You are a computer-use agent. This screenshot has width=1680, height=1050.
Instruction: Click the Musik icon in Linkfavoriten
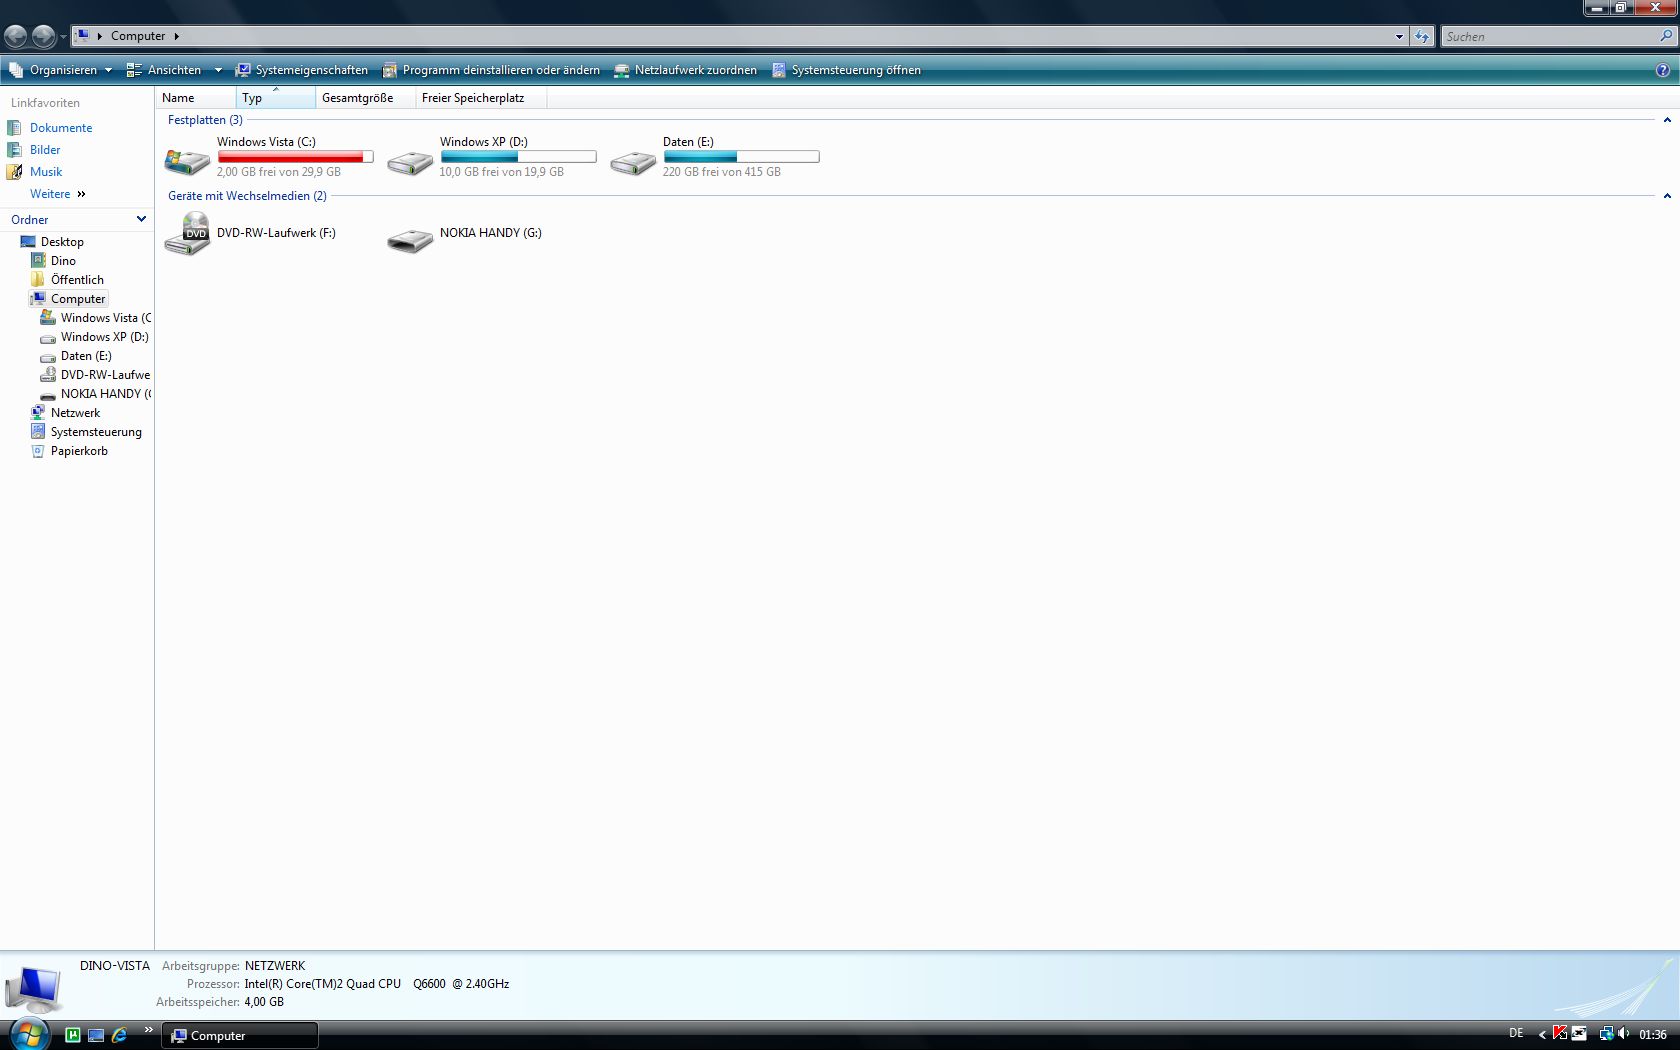pyautogui.click(x=14, y=172)
